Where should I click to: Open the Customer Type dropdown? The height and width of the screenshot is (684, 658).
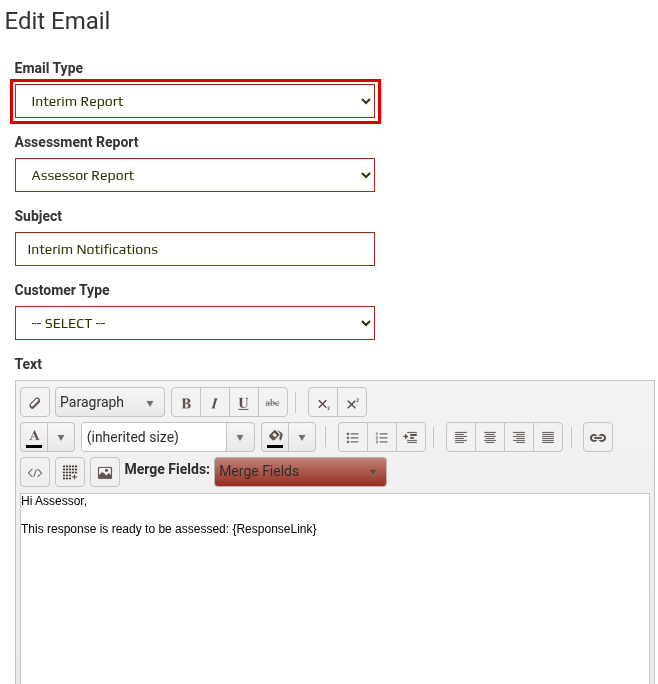[x=195, y=323]
